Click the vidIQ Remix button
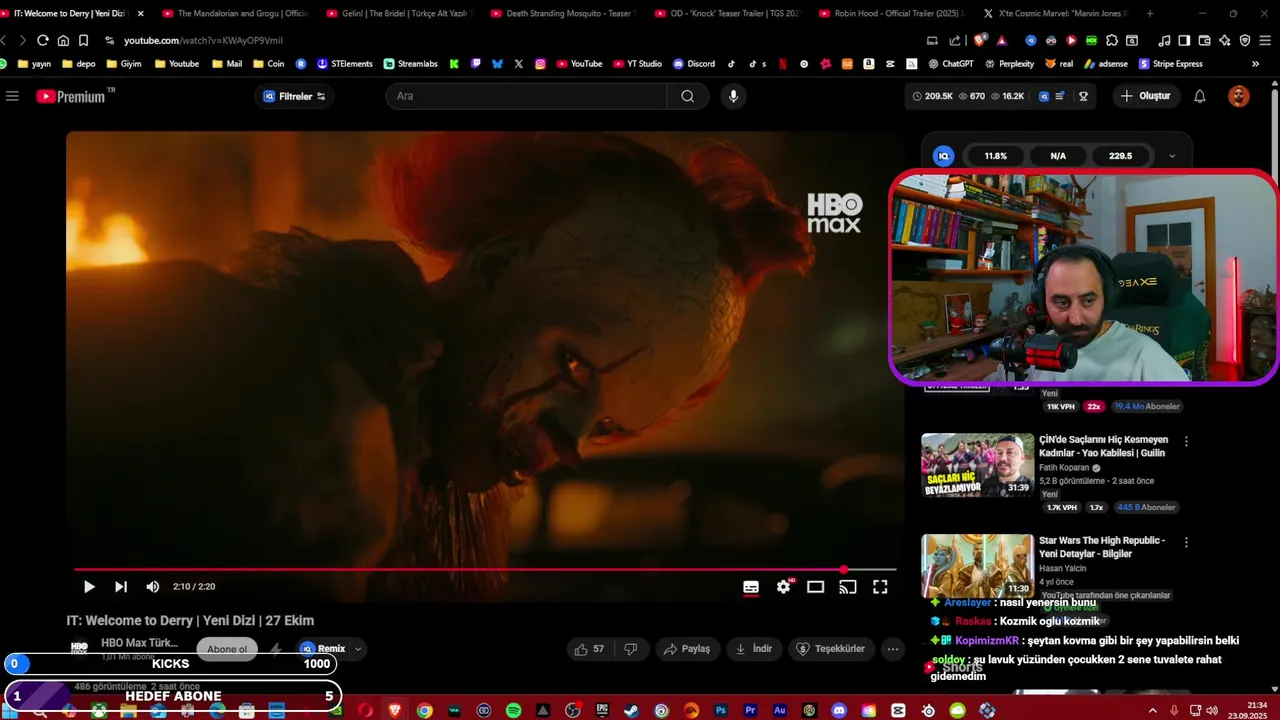This screenshot has width=1280, height=720. click(x=323, y=649)
